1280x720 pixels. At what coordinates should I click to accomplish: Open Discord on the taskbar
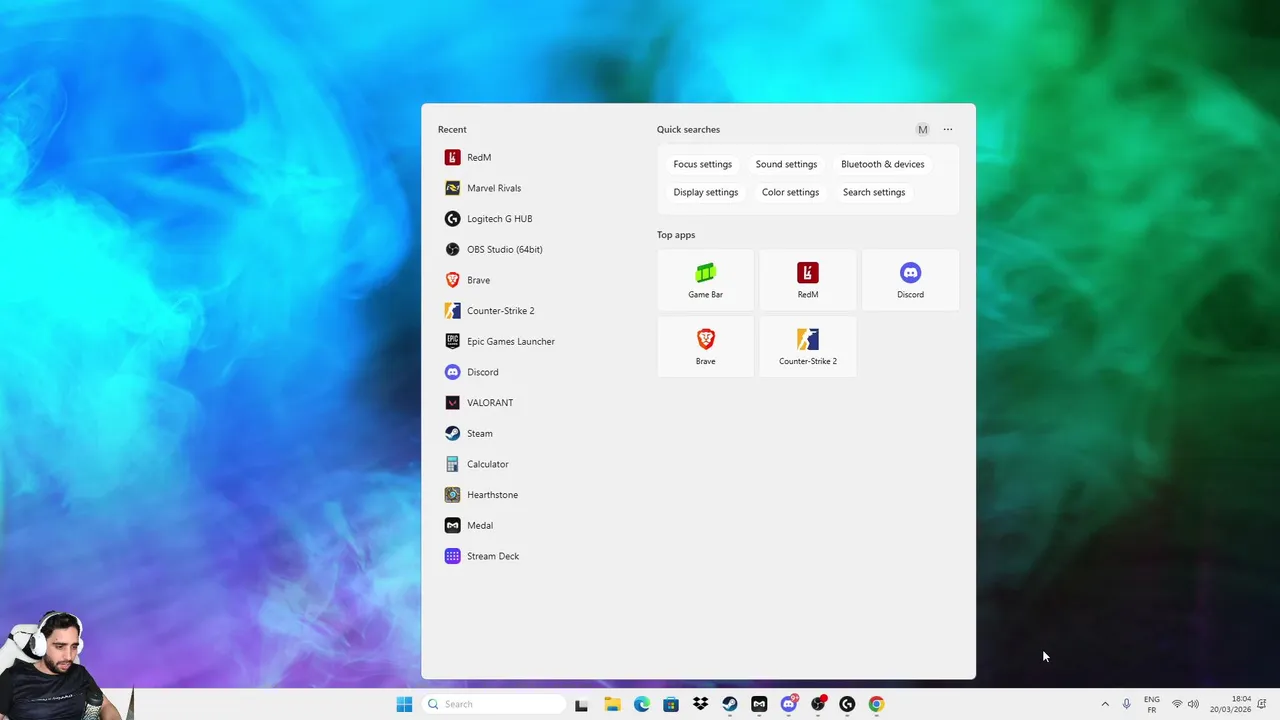click(789, 704)
